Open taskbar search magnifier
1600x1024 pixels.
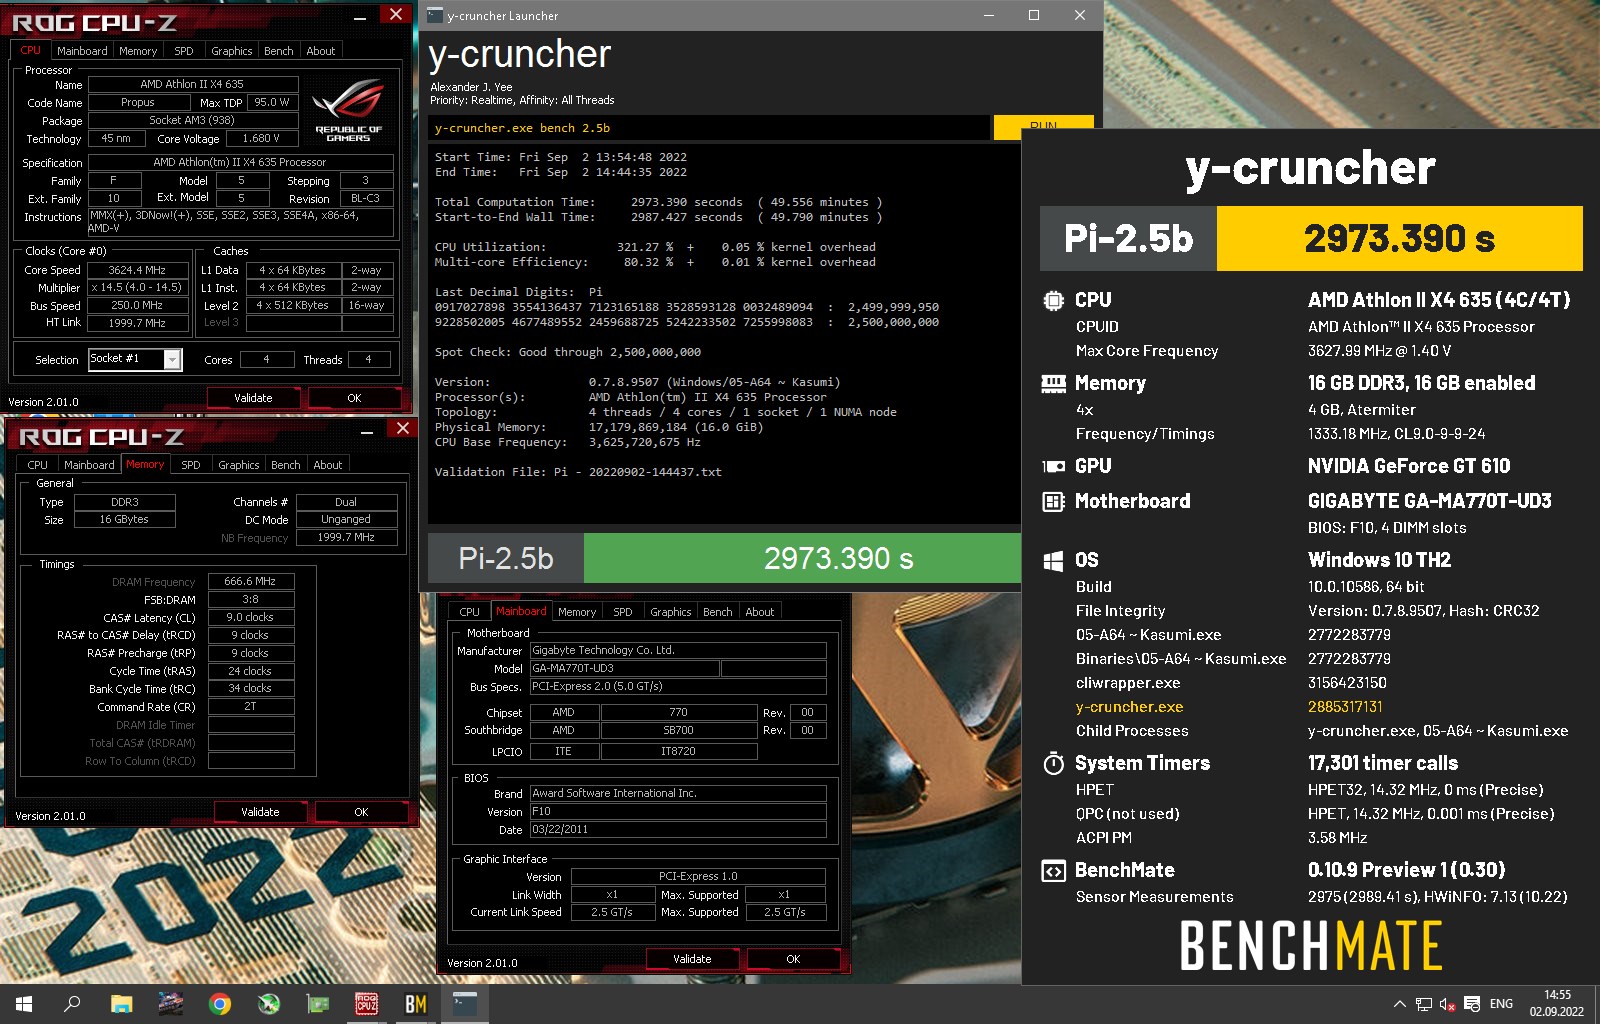72,1004
